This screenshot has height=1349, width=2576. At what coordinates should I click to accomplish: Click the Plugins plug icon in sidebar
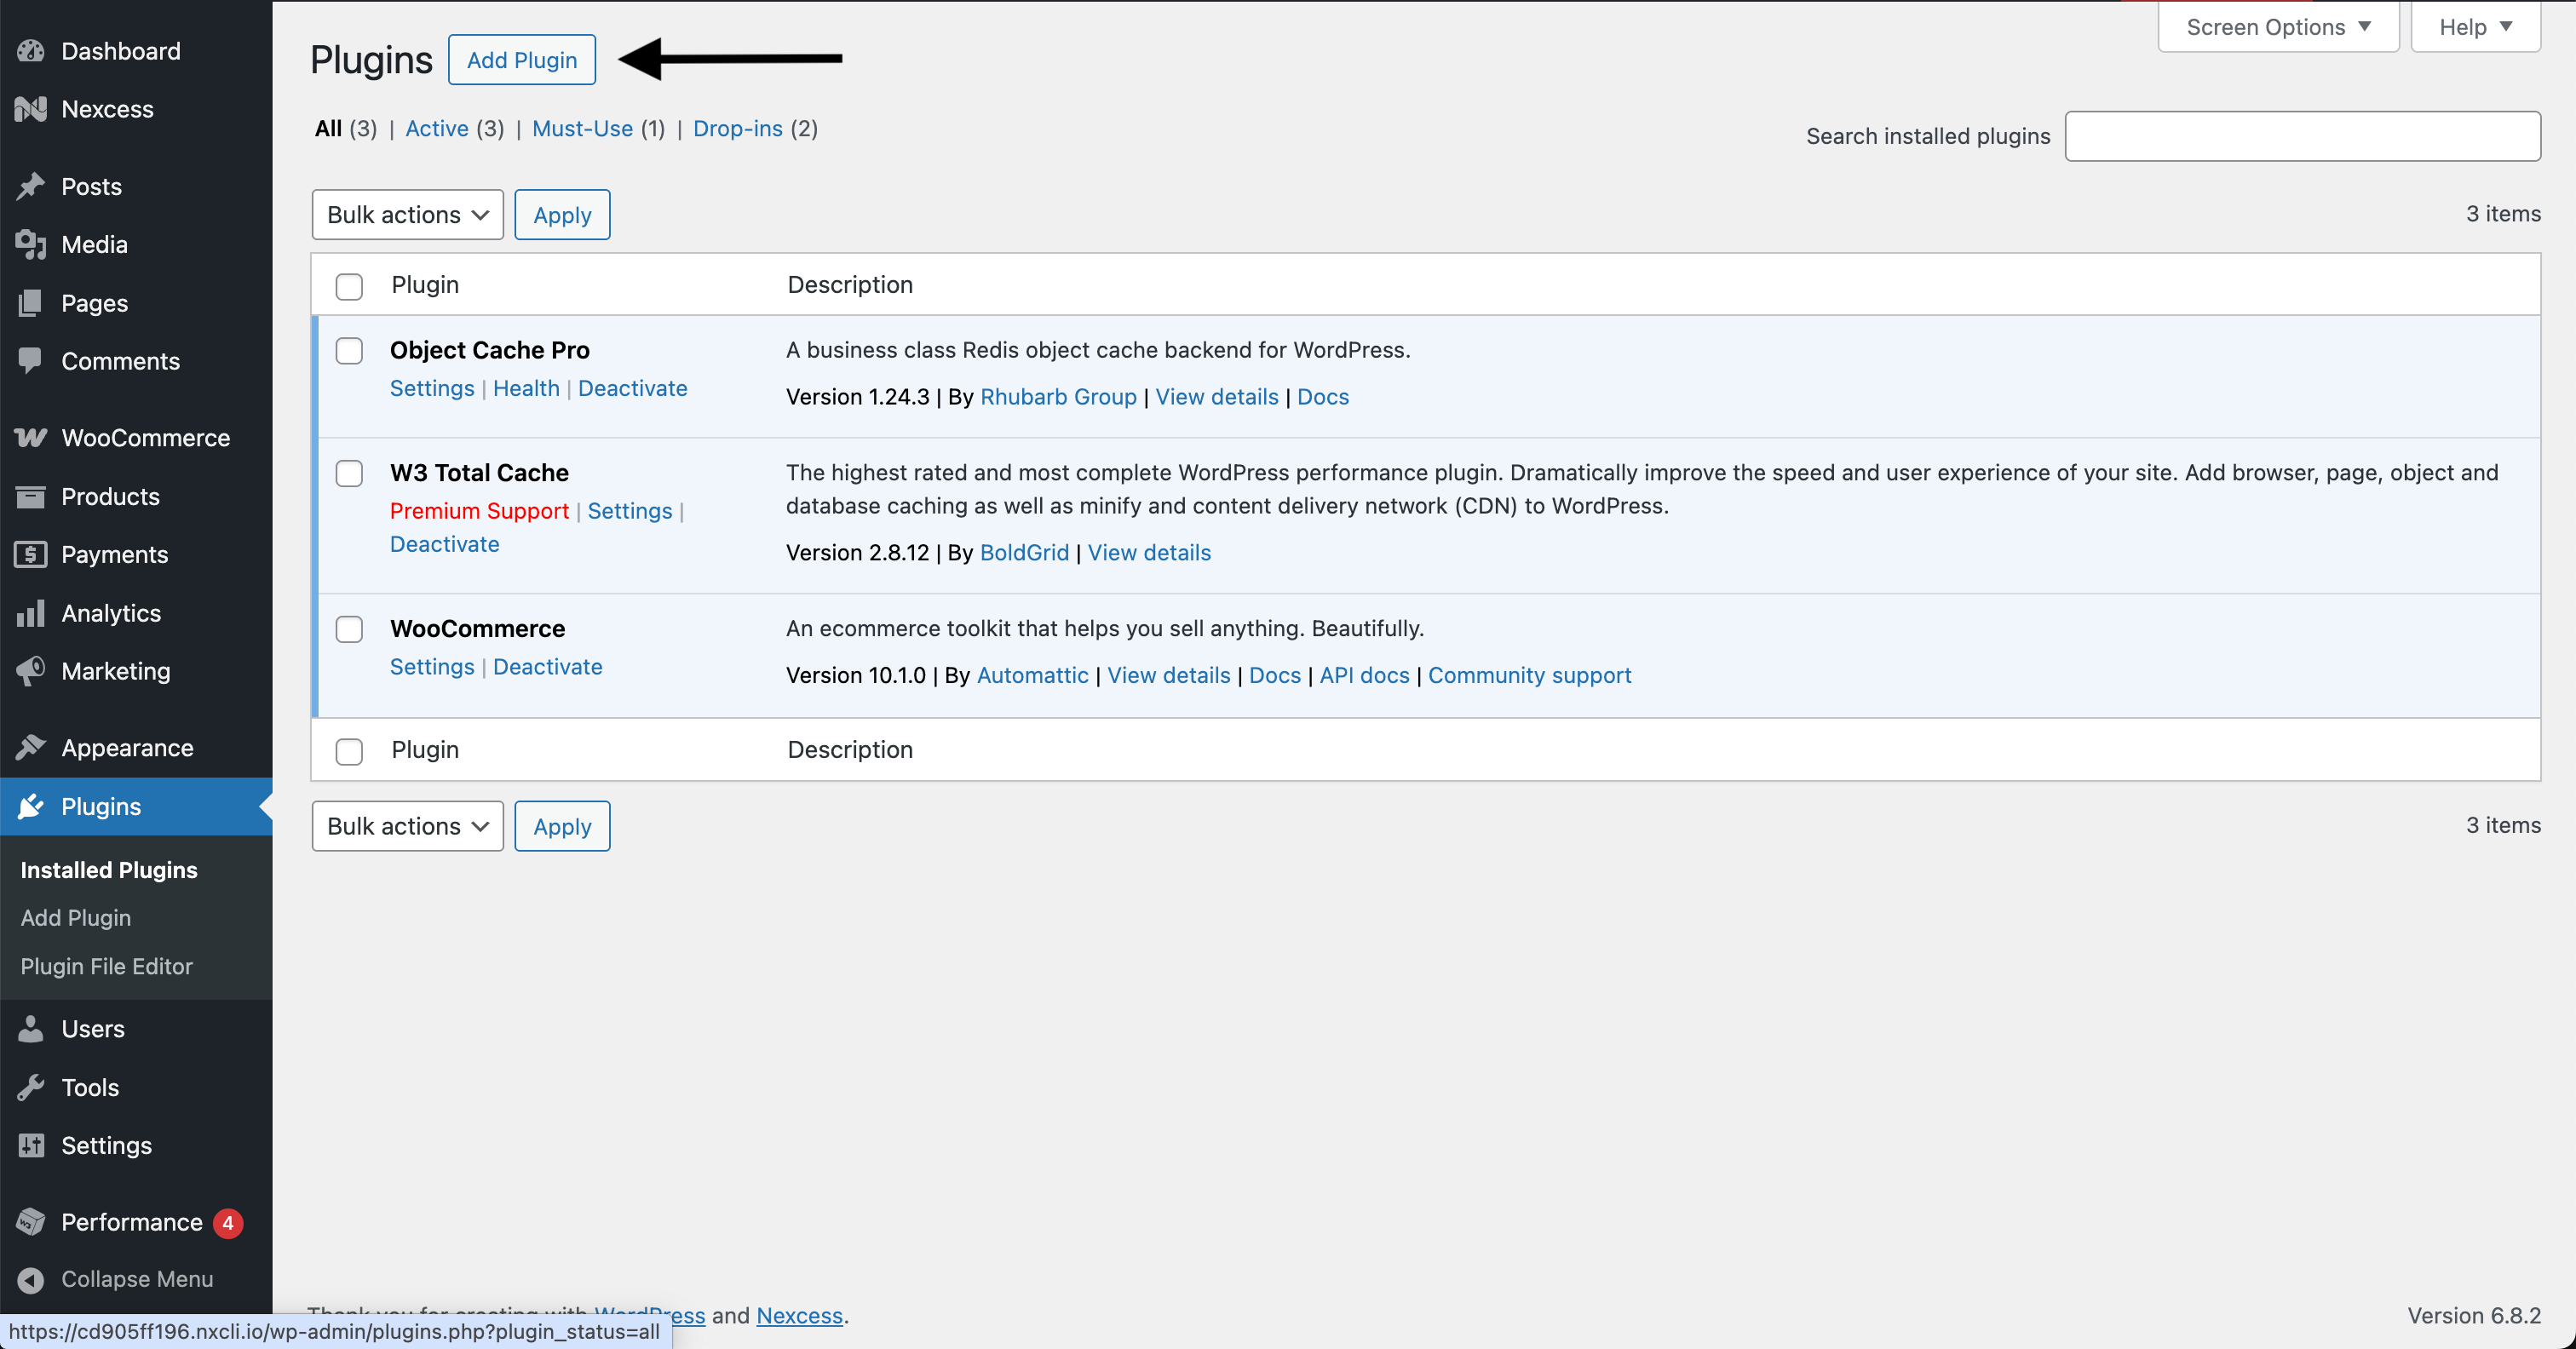point(31,806)
